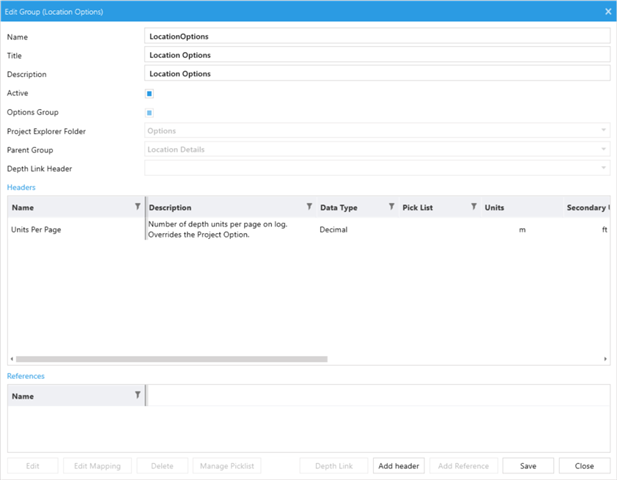Image resolution: width=617 pixels, height=480 pixels.
Task: Open Pick List column filter
Action: (474, 206)
